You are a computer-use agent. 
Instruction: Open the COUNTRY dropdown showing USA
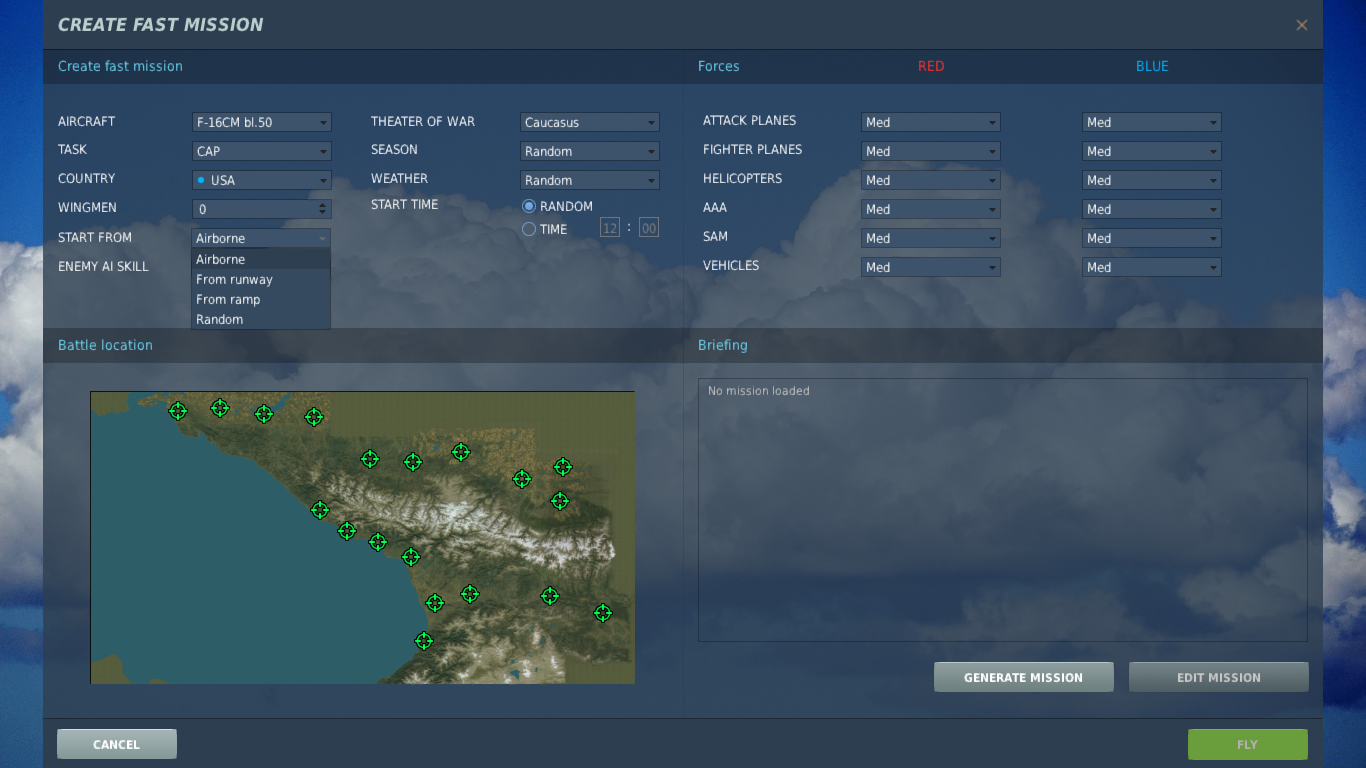(261, 180)
